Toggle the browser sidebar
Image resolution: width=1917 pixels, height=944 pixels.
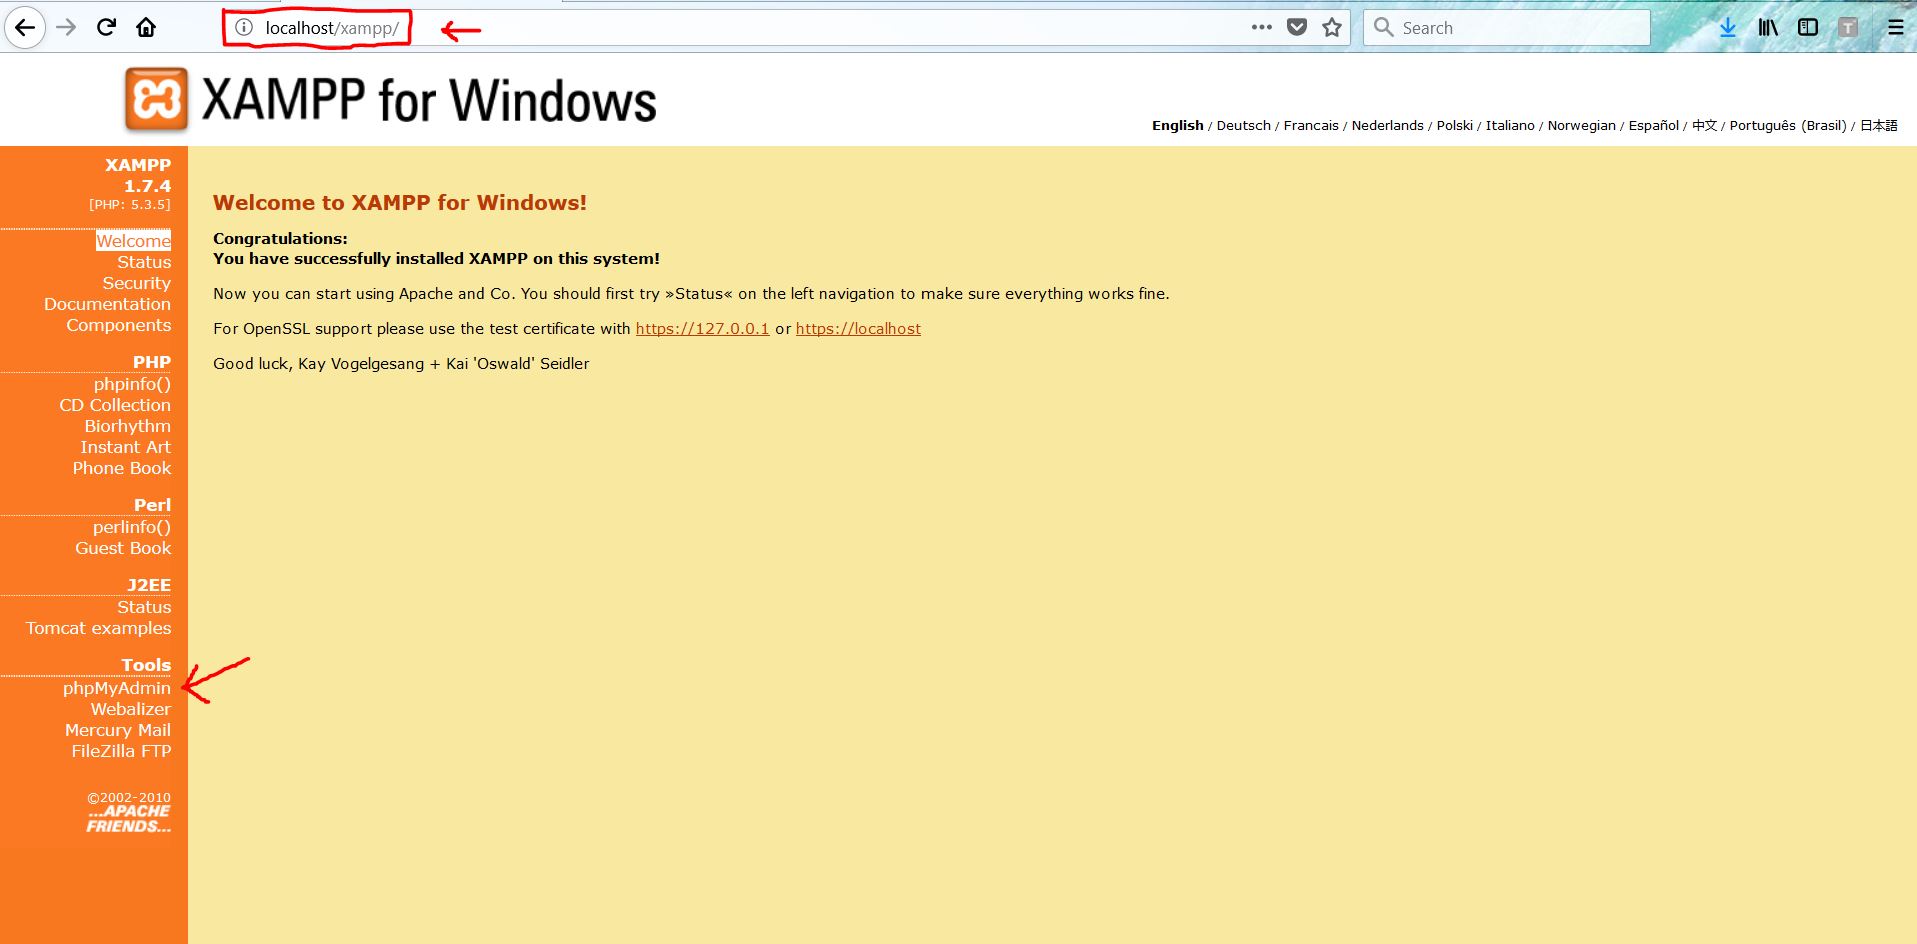[x=1808, y=28]
